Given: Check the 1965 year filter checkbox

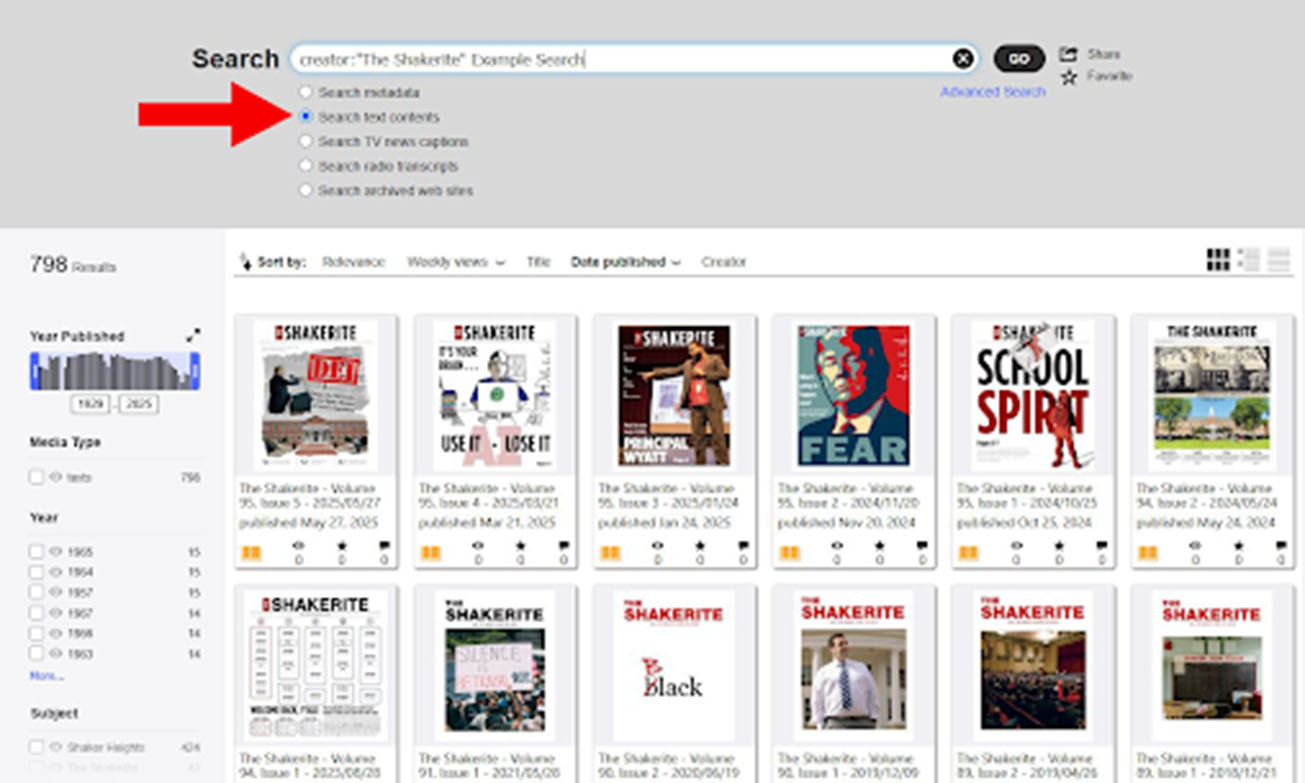Looking at the screenshot, I should [x=36, y=551].
